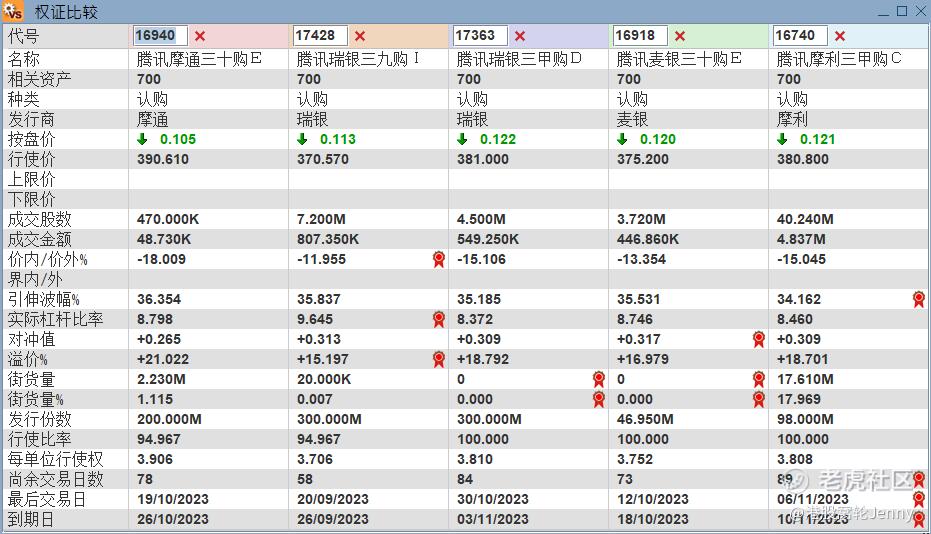
Task: Click the 17363 code input field
Action: 480,36
